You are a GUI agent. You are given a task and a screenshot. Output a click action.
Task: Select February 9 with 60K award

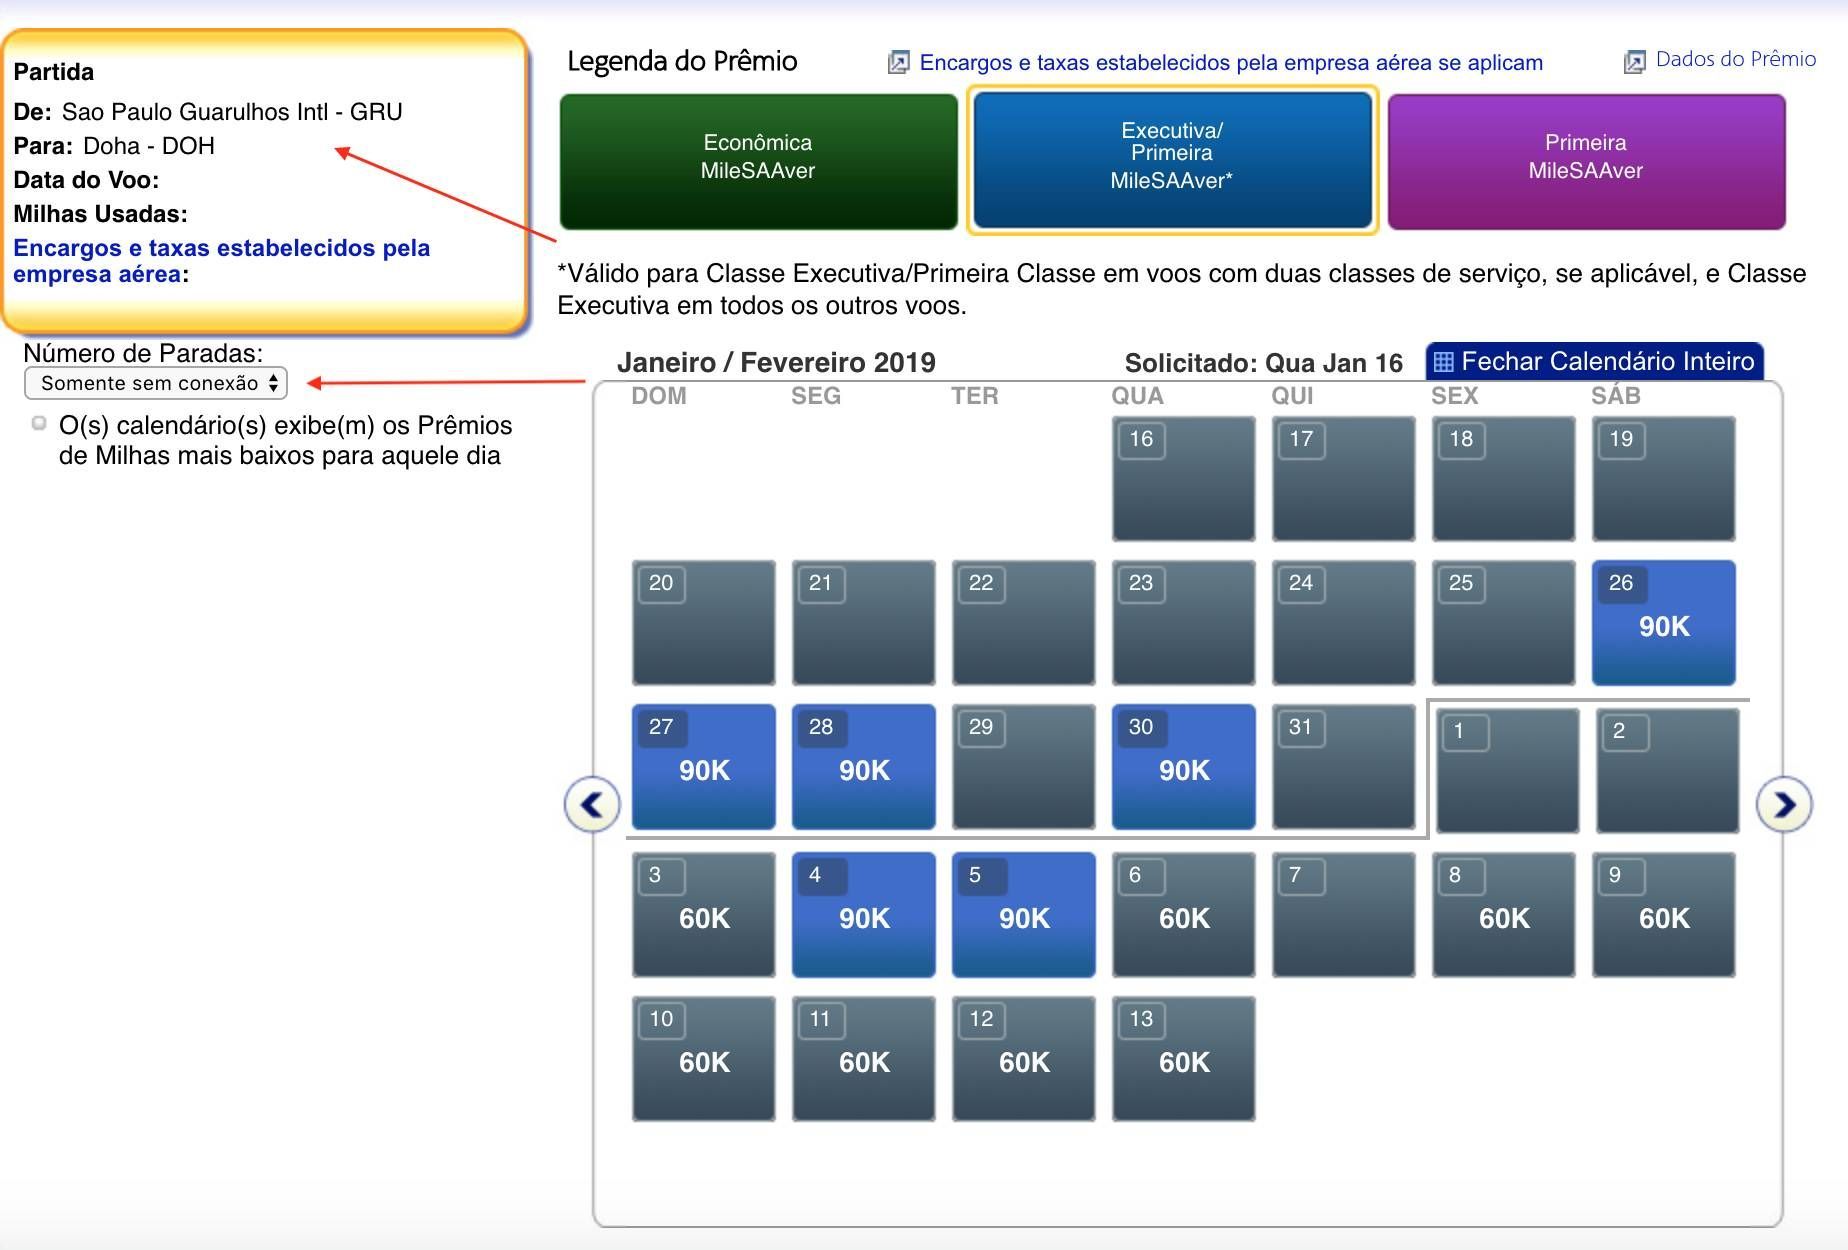(x=1663, y=914)
